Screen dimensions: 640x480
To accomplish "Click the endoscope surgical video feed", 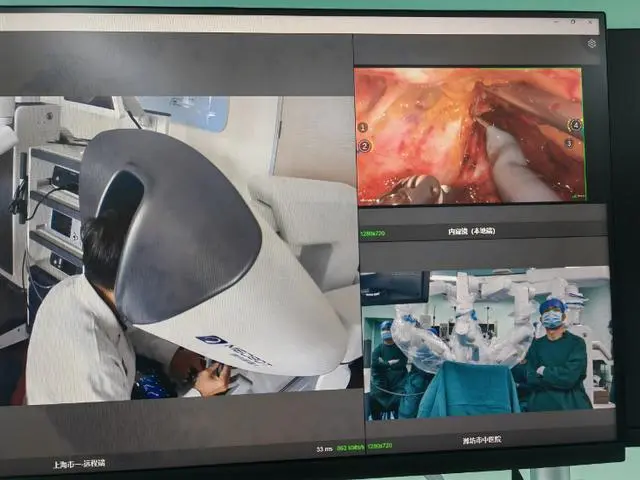I will click(468, 135).
